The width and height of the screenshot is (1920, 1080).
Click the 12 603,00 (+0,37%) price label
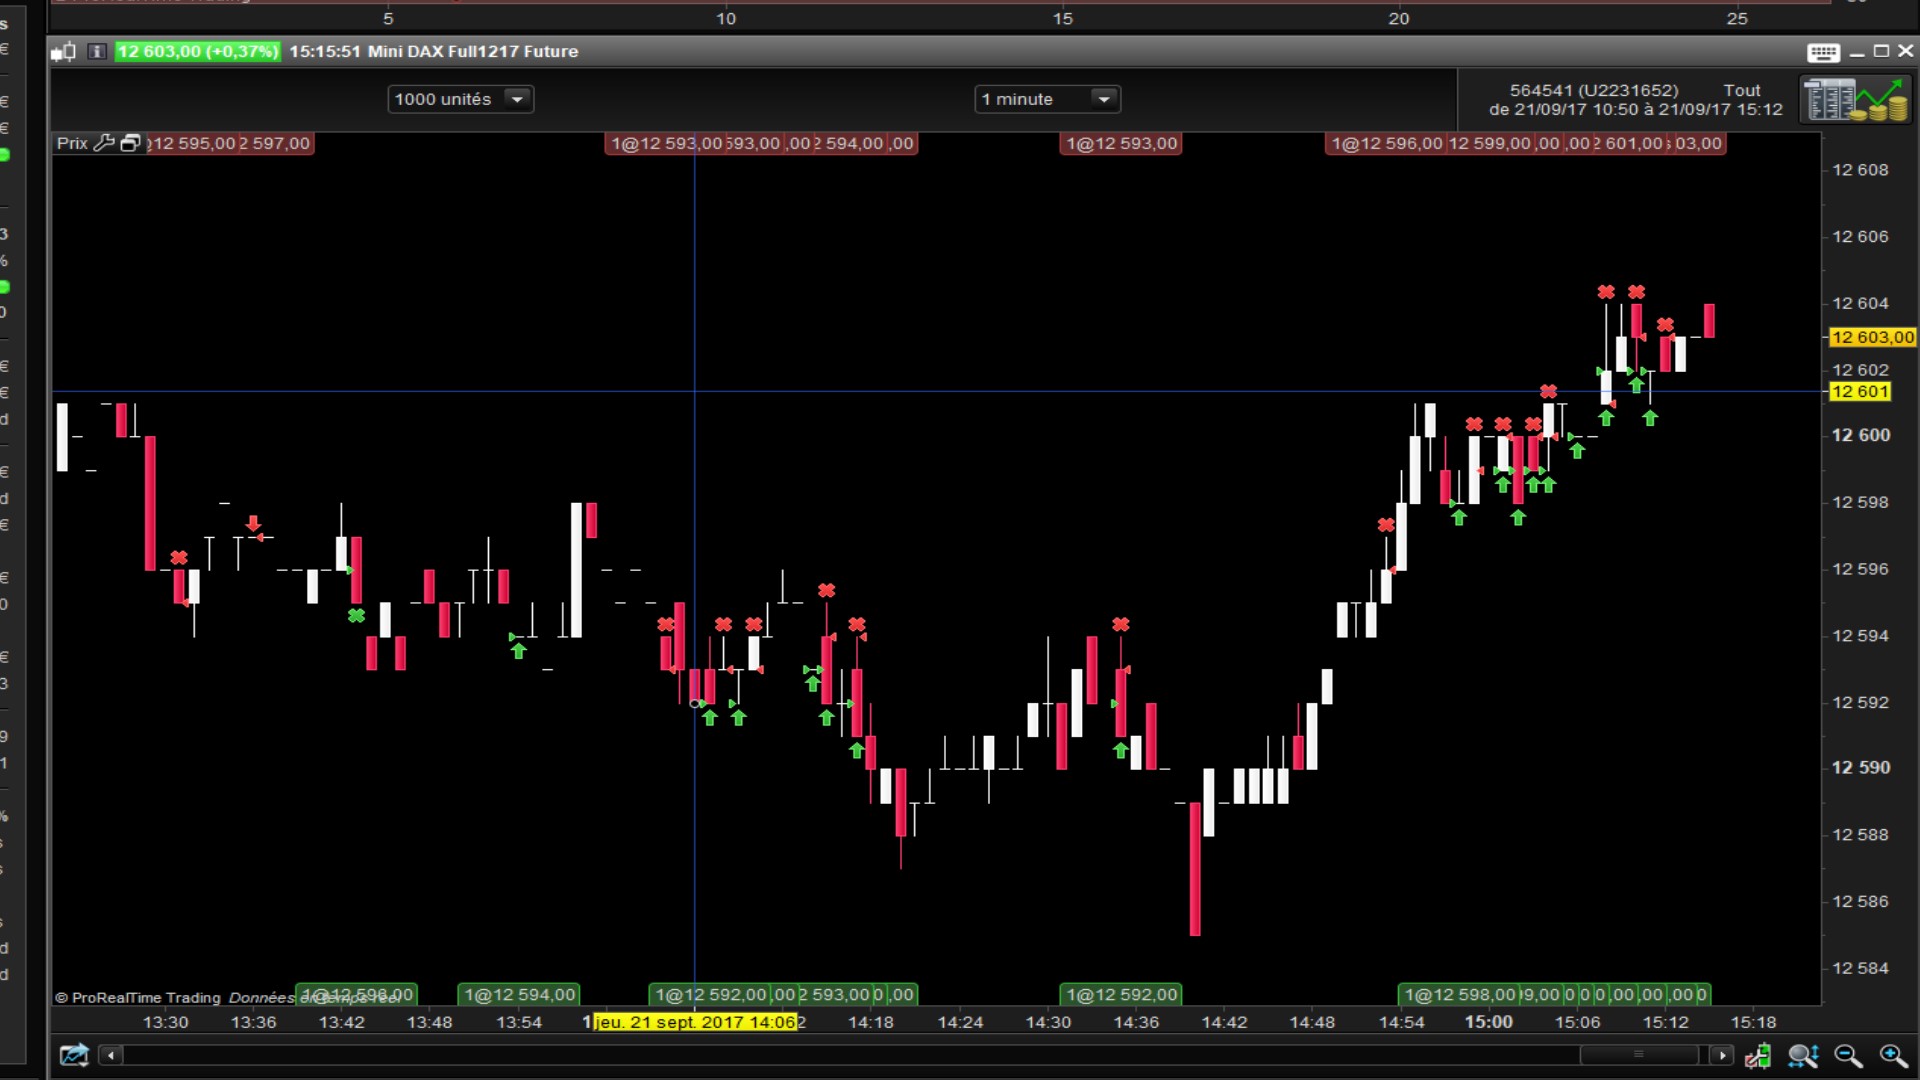198,52
